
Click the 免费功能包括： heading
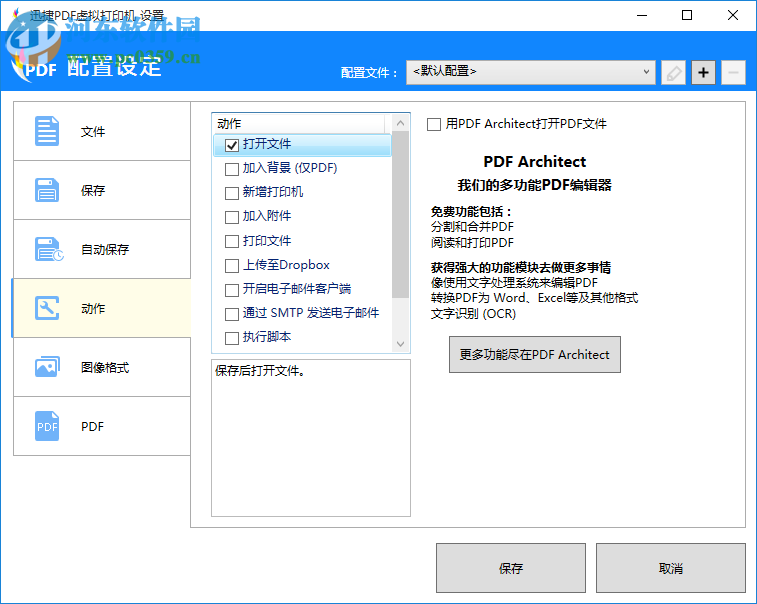(x=471, y=211)
